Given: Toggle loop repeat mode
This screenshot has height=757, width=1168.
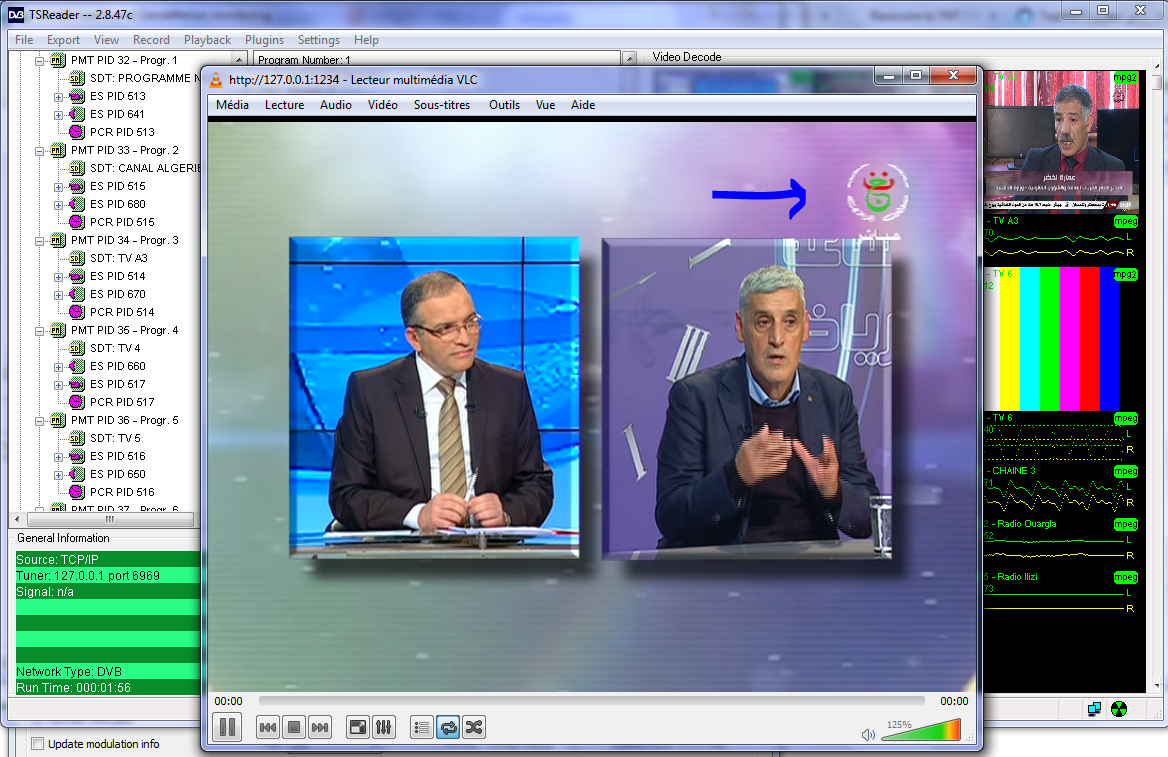Looking at the screenshot, I should pos(448,727).
